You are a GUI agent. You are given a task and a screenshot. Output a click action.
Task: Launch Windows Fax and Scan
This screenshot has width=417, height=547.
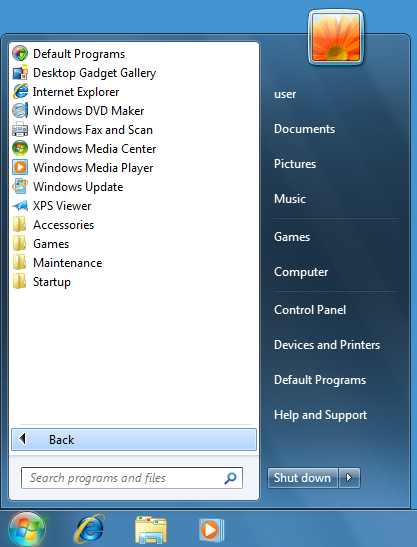(93, 130)
